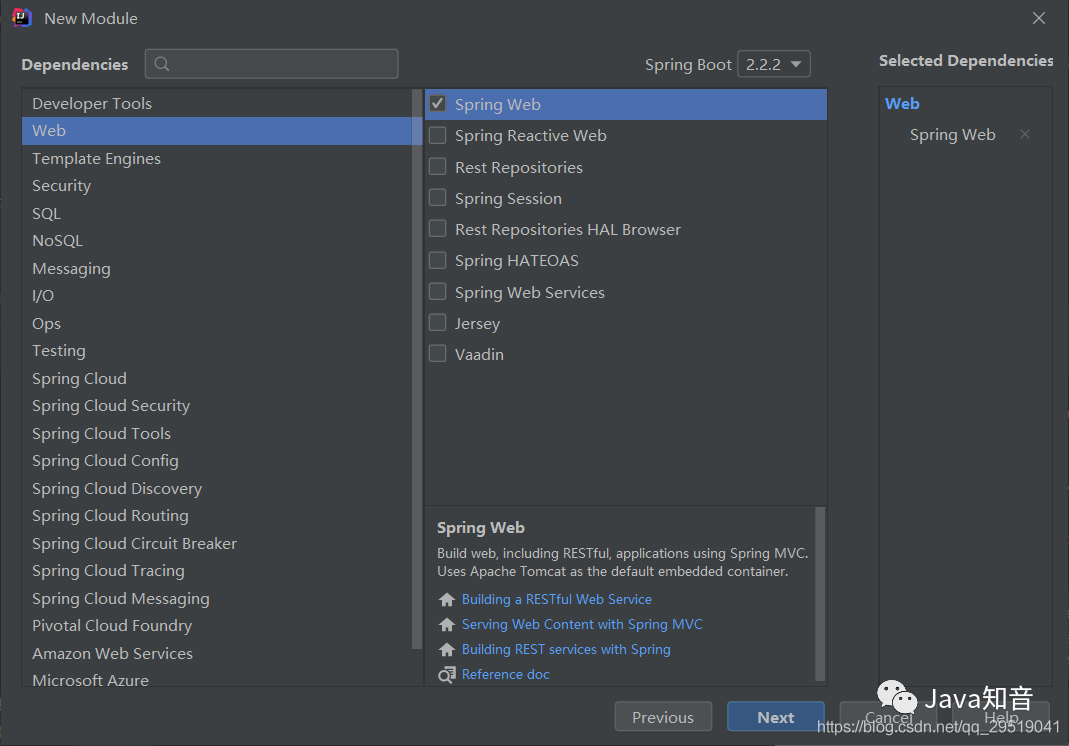The height and width of the screenshot is (746, 1069).
Task: Open Serving Web Content with Spring MVC link
Action: point(582,625)
